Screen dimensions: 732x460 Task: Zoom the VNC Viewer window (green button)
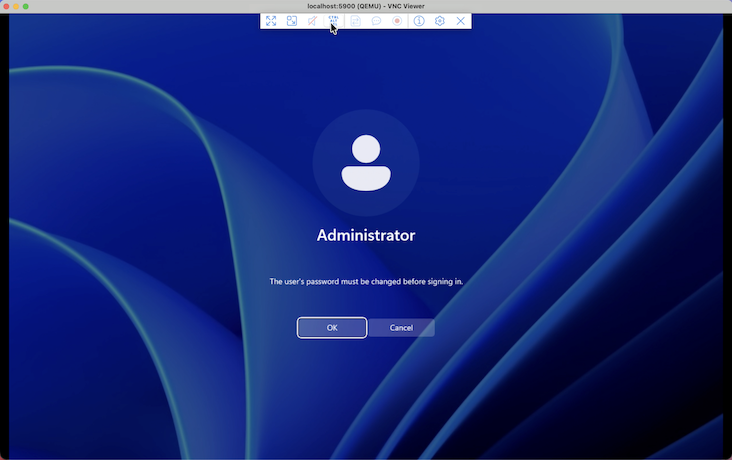tap(26, 6)
